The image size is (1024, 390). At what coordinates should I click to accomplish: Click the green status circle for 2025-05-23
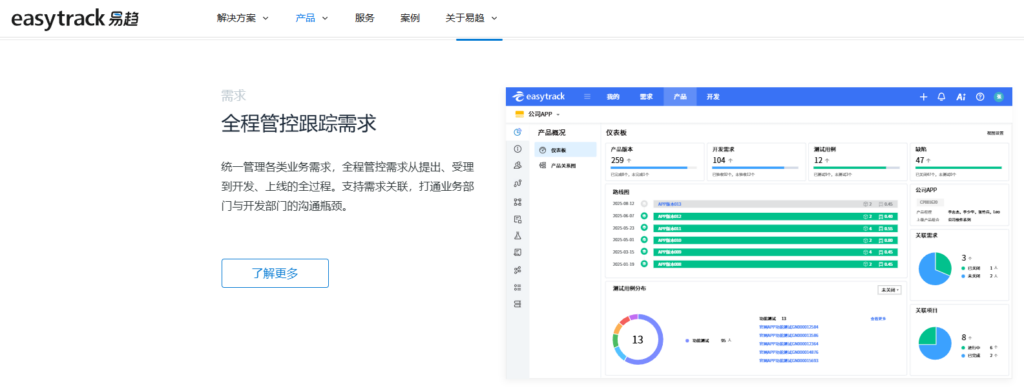tap(644, 228)
